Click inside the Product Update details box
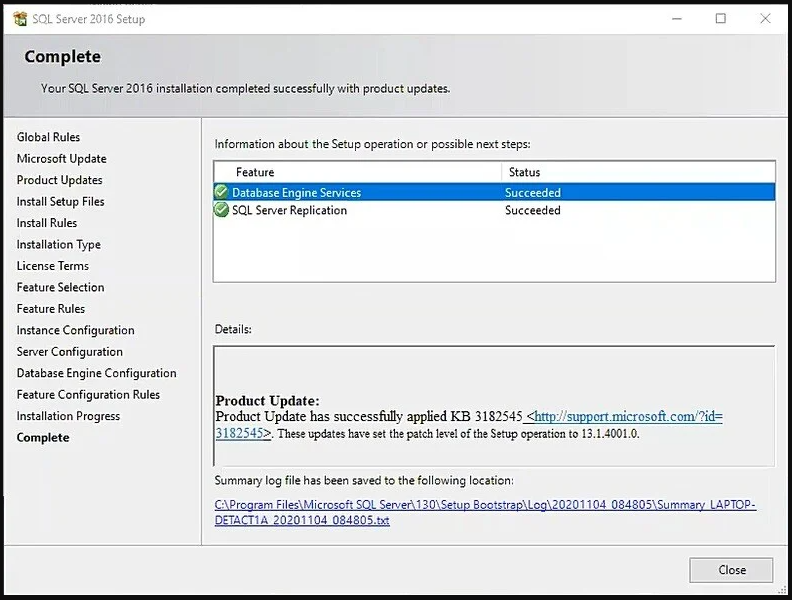The height and width of the screenshot is (600, 792). pos(494,406)
